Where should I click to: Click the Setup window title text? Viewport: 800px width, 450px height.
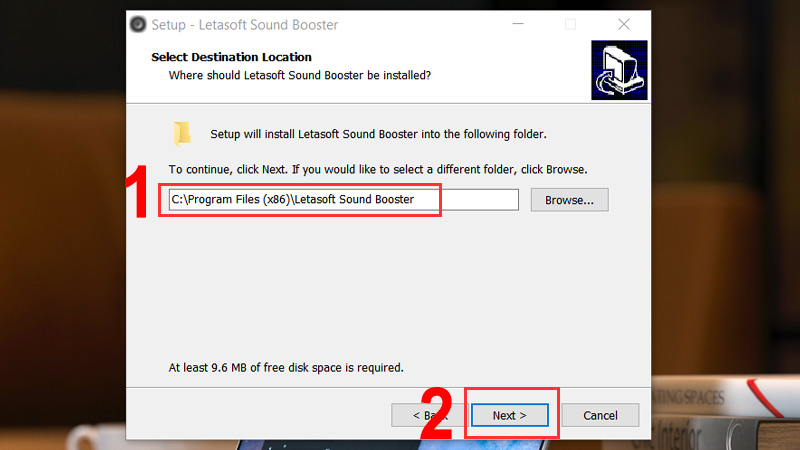244,24
